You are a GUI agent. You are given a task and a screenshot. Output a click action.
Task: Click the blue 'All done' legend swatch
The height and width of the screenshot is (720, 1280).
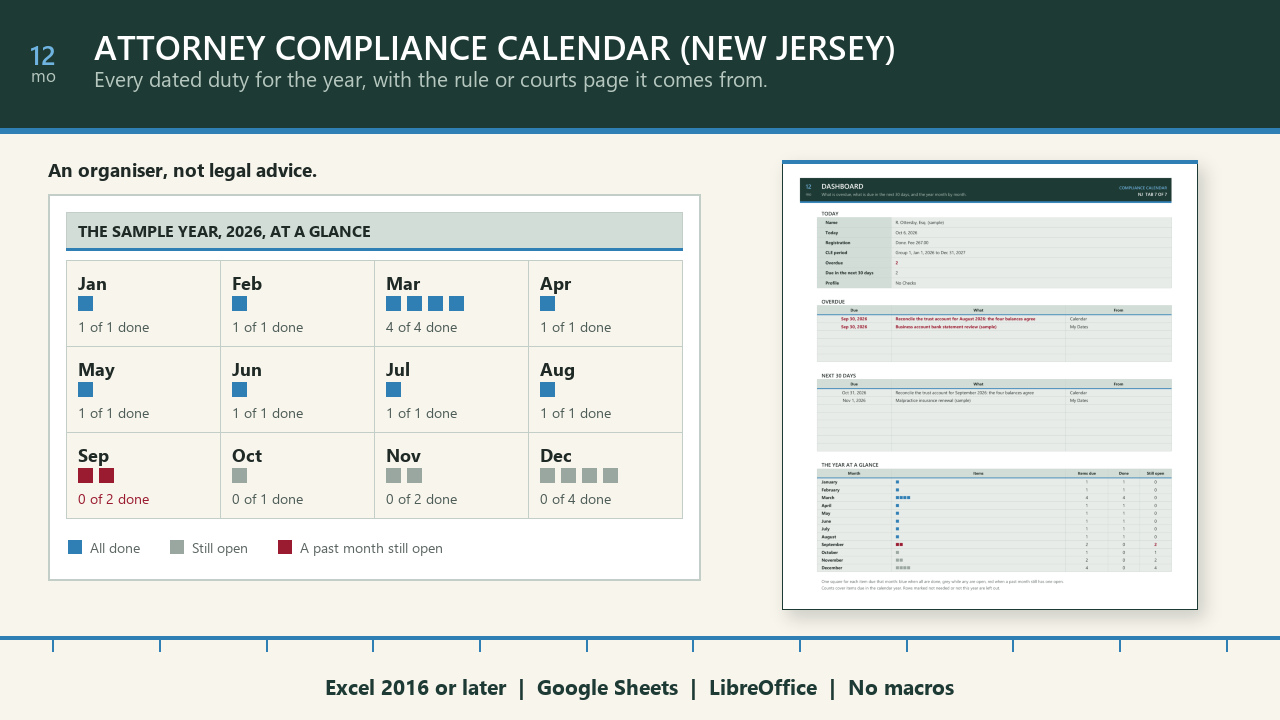coord(75,547)
